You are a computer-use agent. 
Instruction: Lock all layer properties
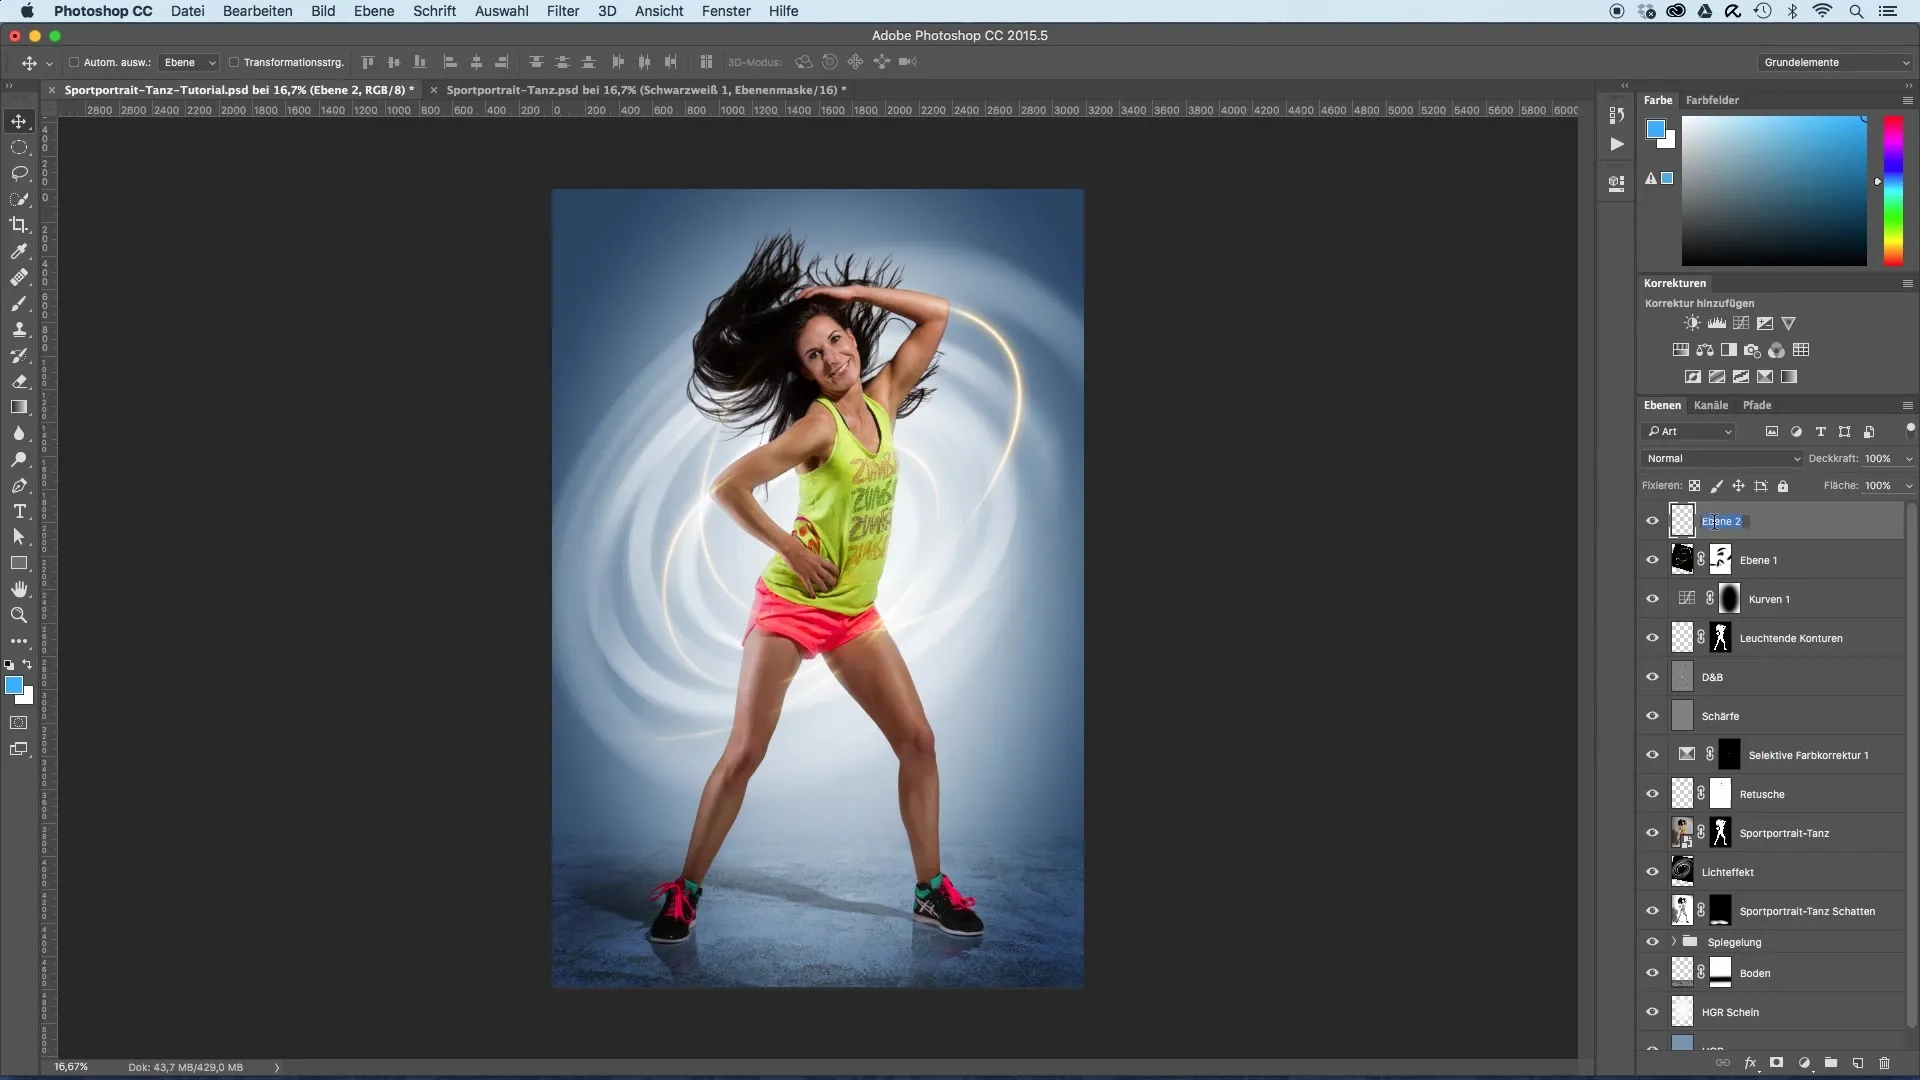click(1783, 486)
